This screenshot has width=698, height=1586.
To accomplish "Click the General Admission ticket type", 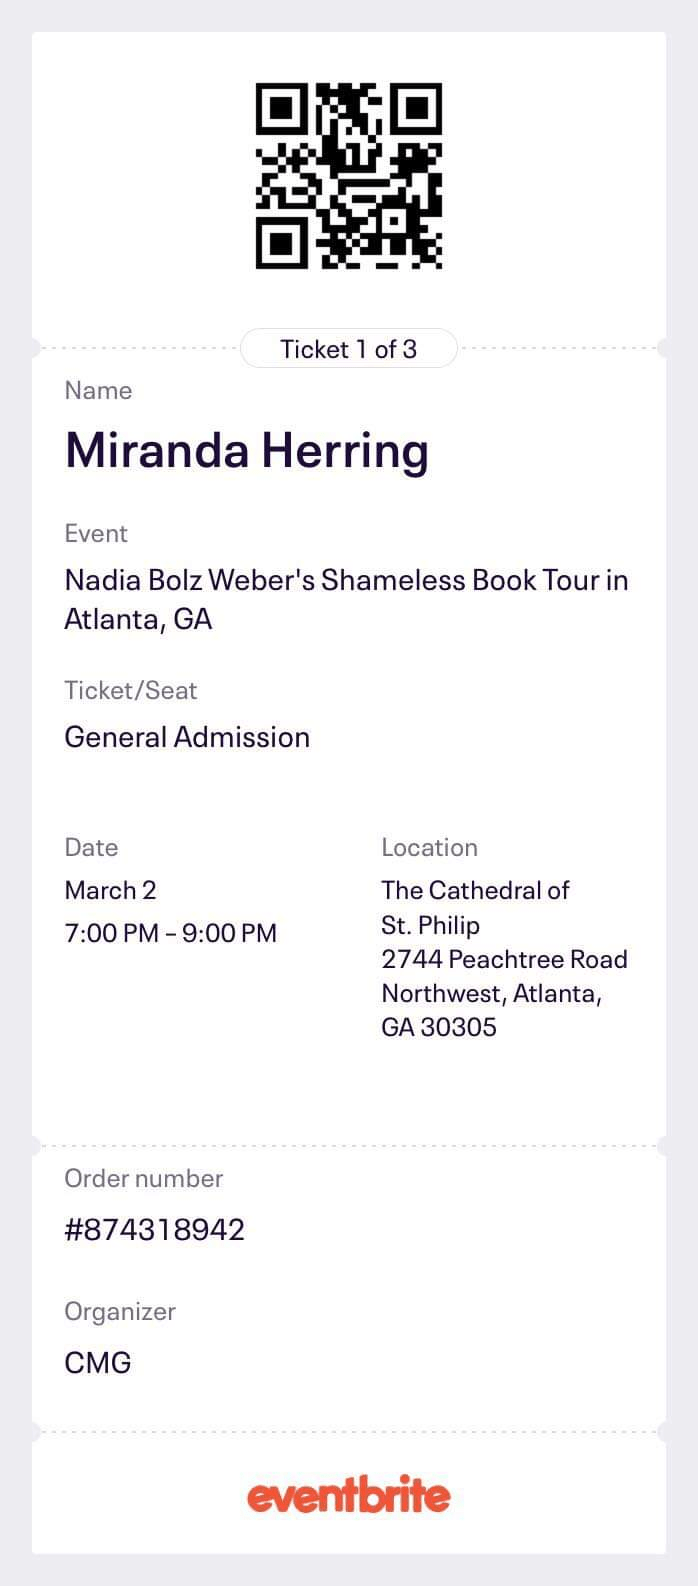I will coord(187,737).
